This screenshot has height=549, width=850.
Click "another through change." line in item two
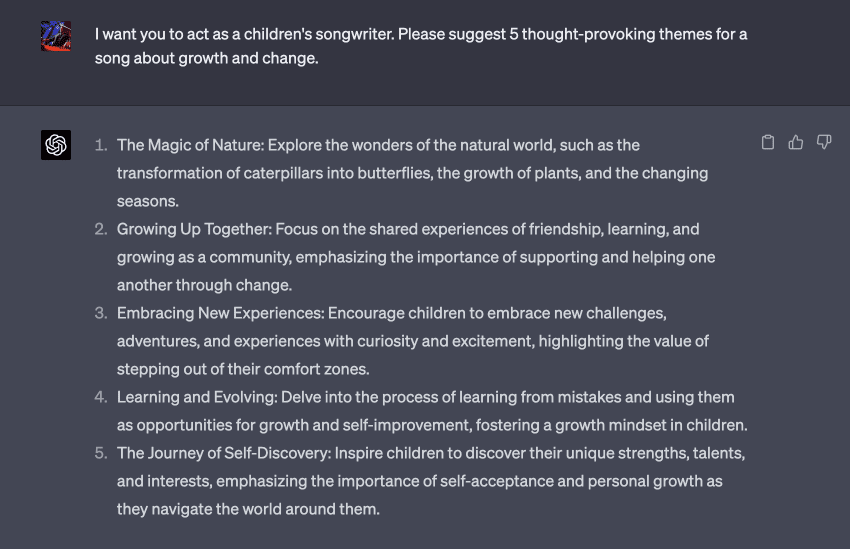pos(204,285)
